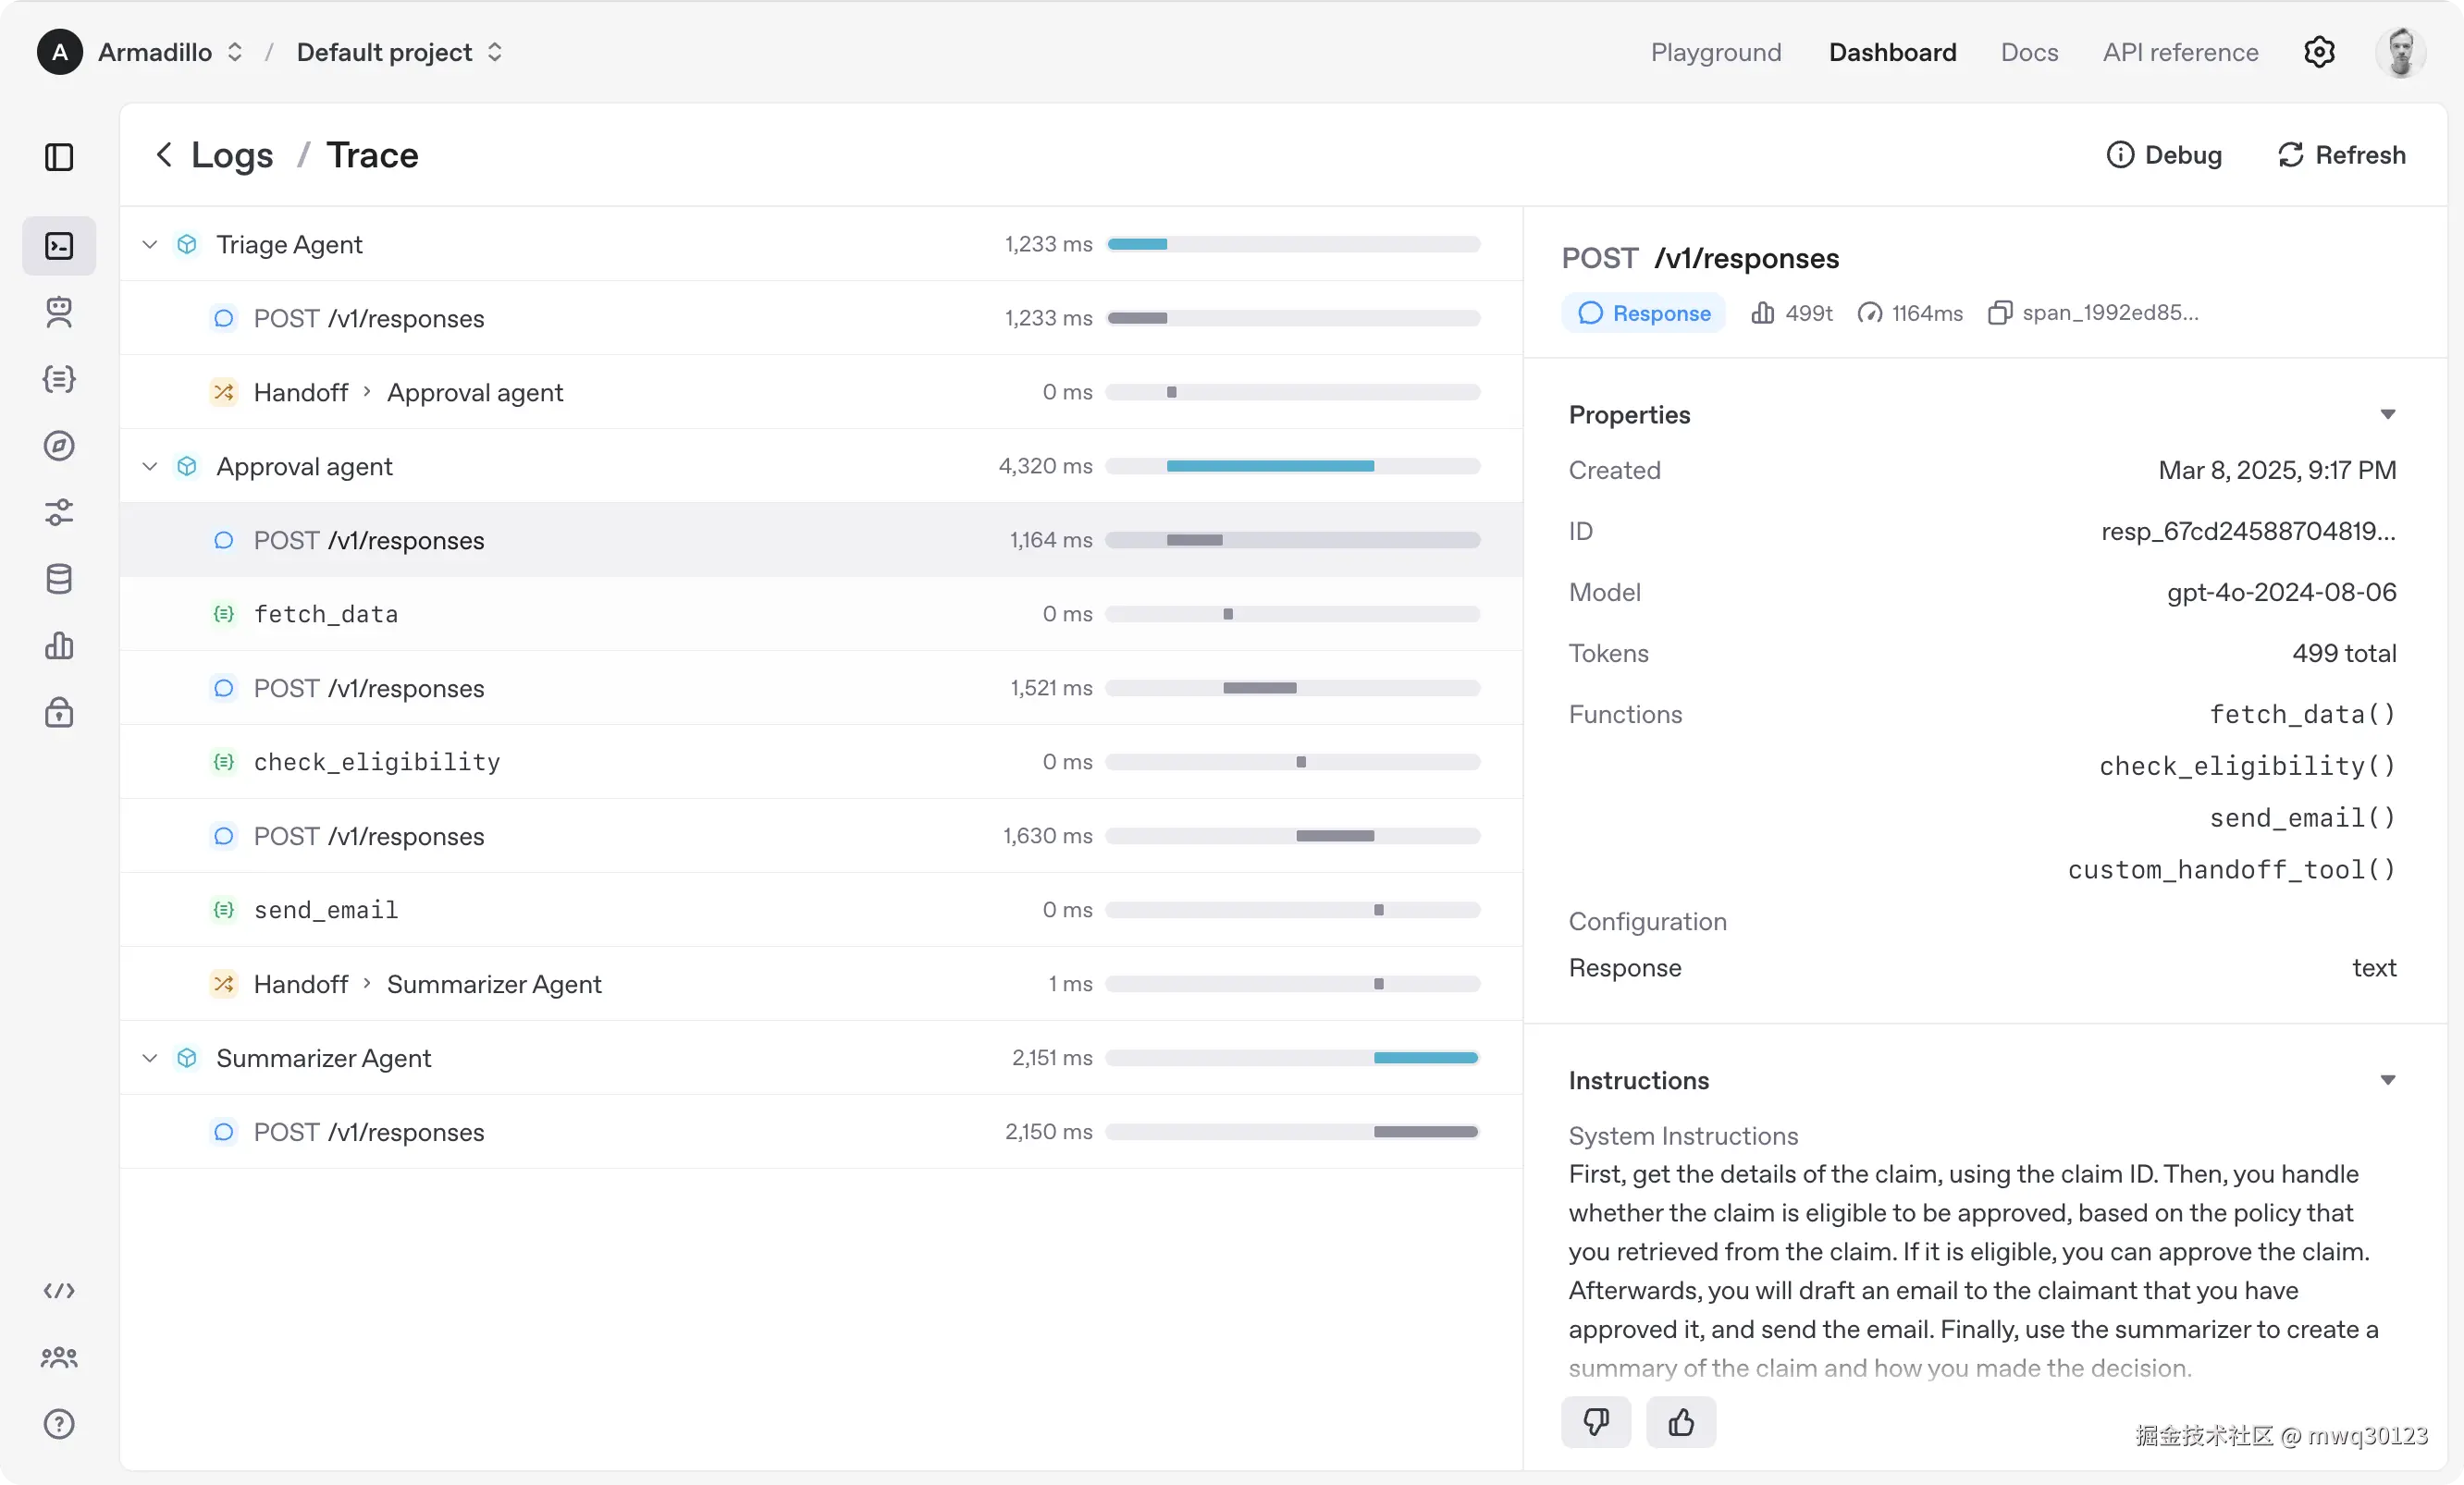This screenshot has width=2464, height=1485.
Task: Select the Fine-tuning sidebar icon
Action: [59, 513]
